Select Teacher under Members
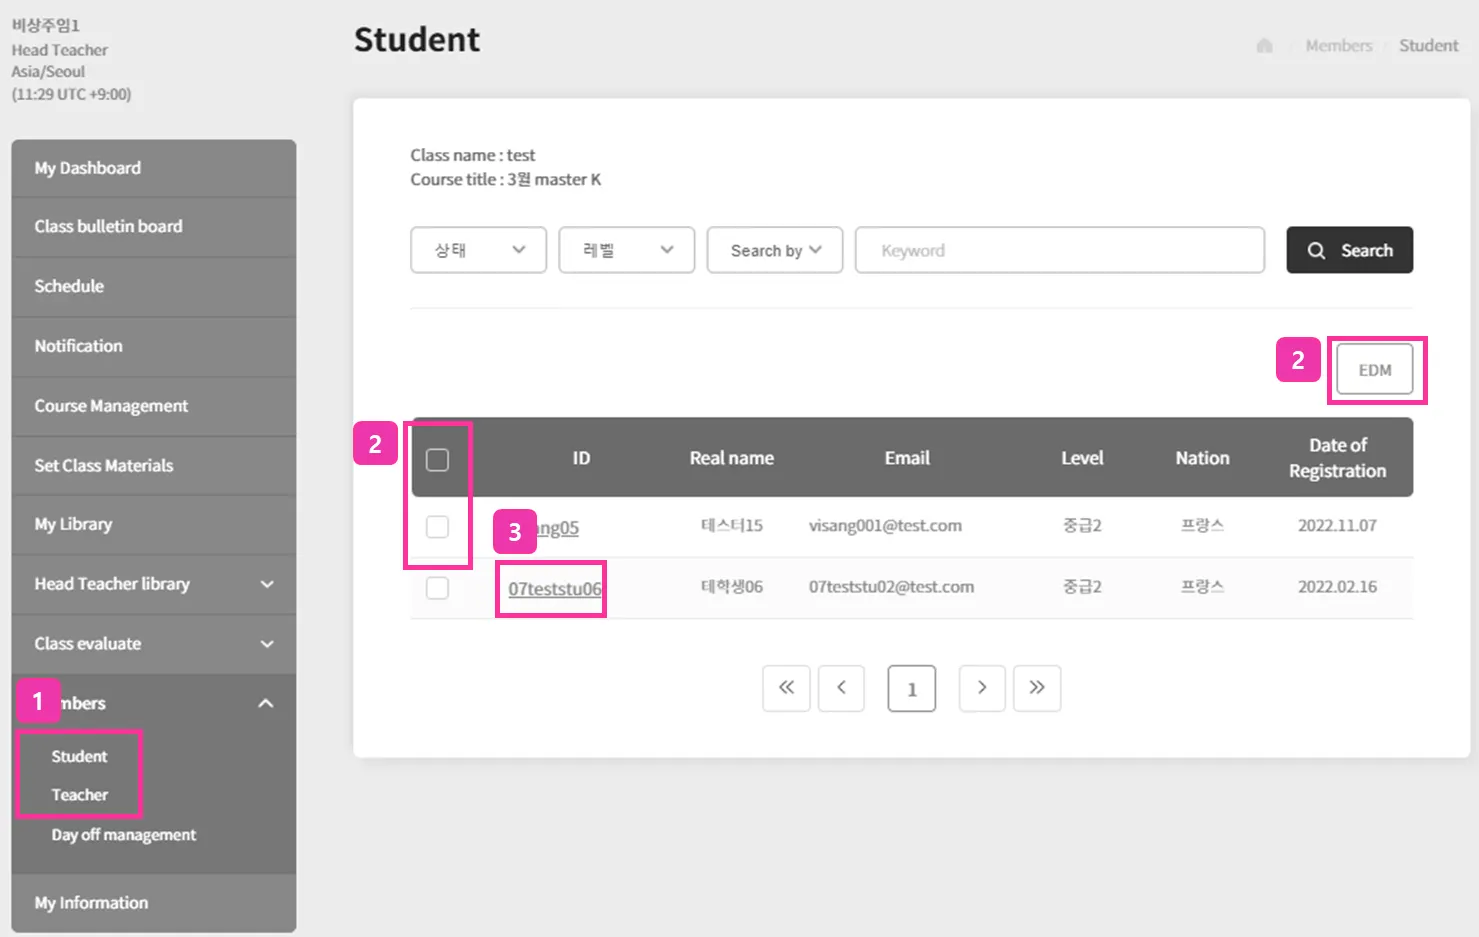Image resolution: width=1479 pixels, height=937 pixels. click(80, 795)
